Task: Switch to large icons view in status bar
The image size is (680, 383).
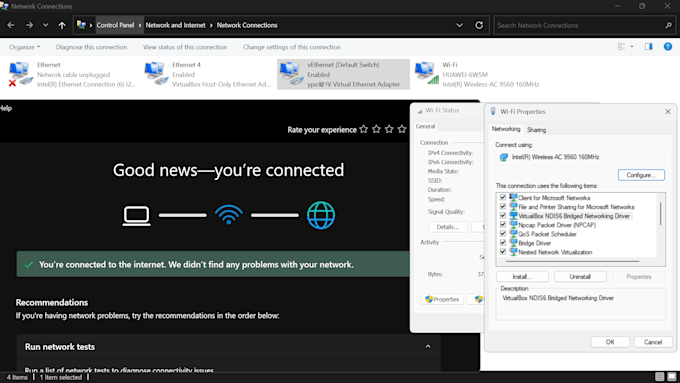Action: (671, 377)
